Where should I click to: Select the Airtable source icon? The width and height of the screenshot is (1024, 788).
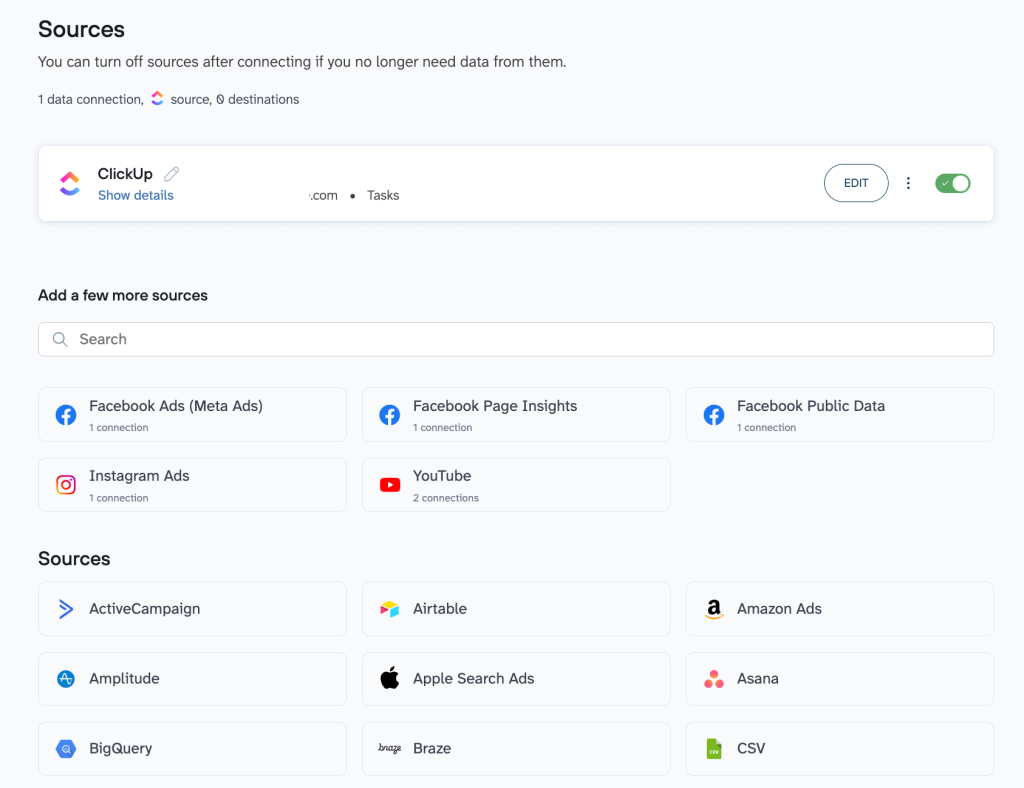[x=390, y=609]
